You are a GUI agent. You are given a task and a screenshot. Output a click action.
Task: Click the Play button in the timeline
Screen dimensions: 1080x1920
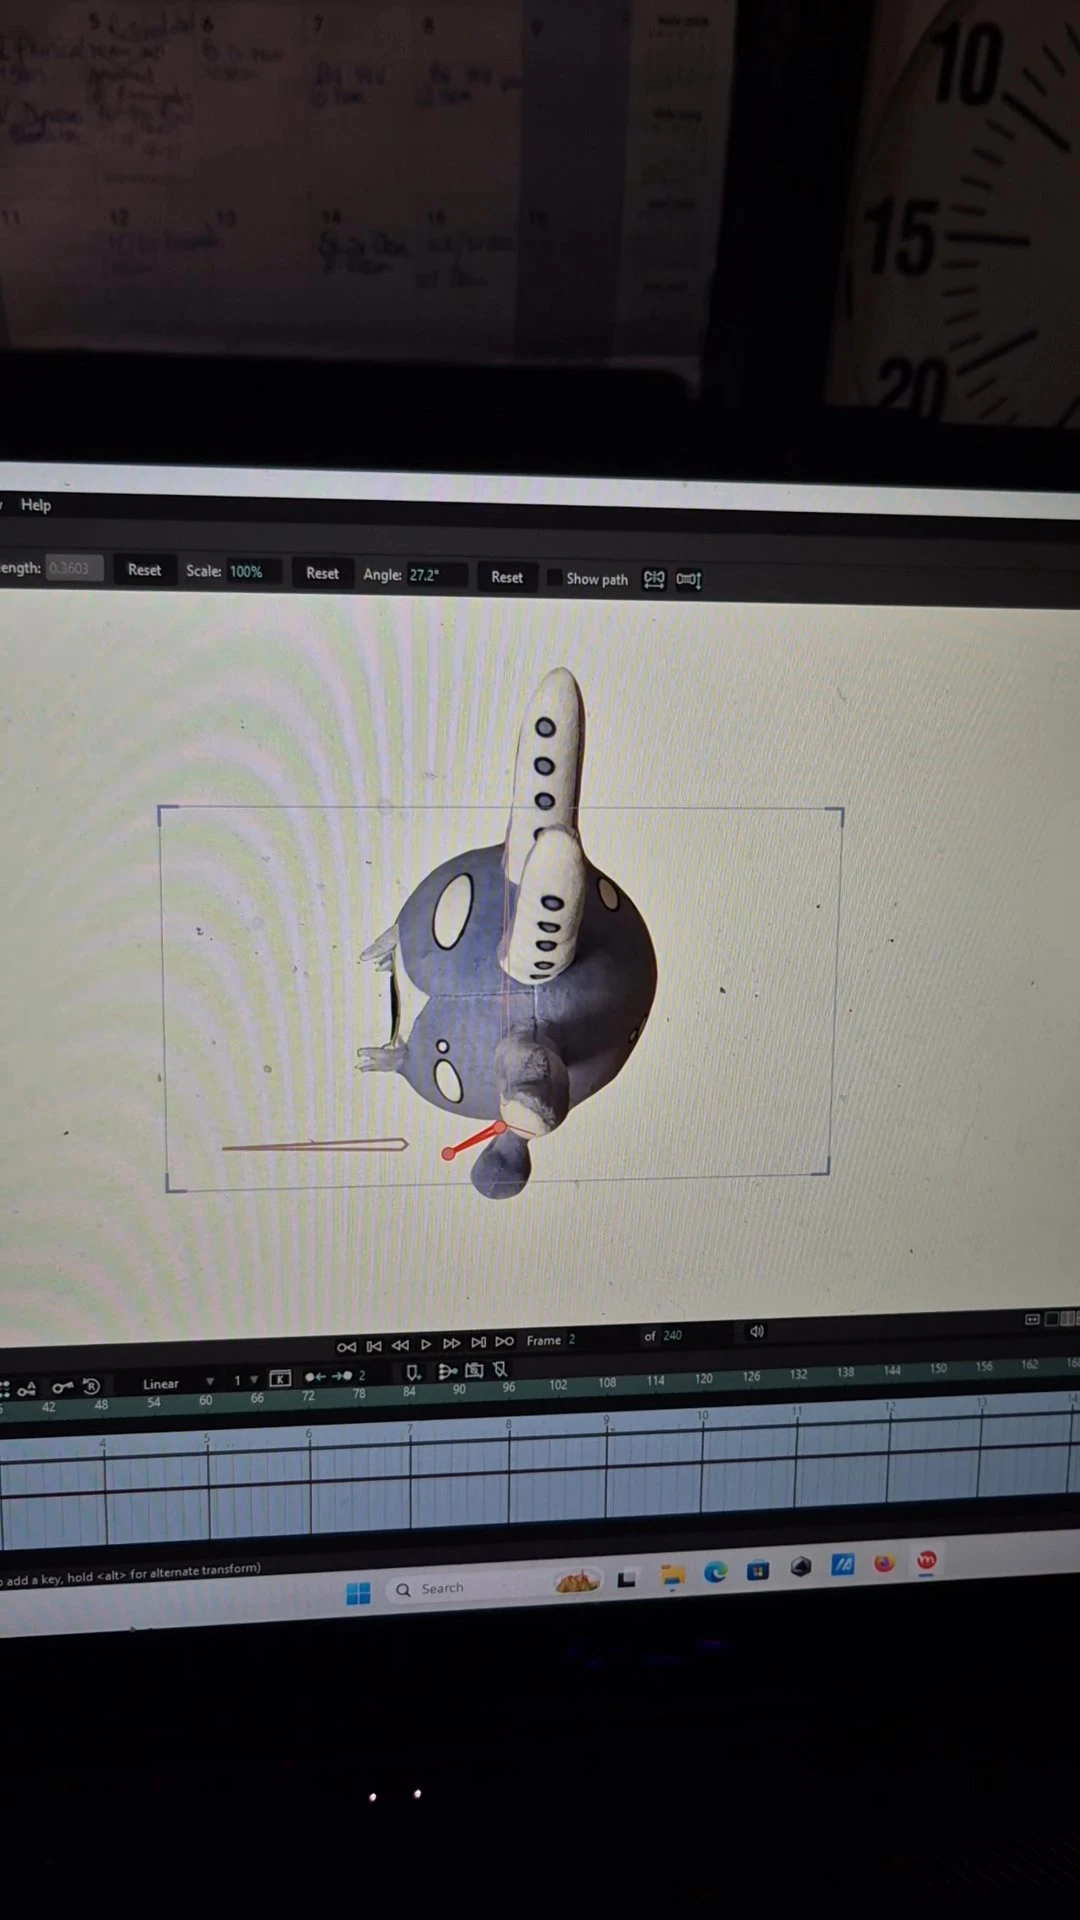pyautogui.click(x=426, y=1344)
